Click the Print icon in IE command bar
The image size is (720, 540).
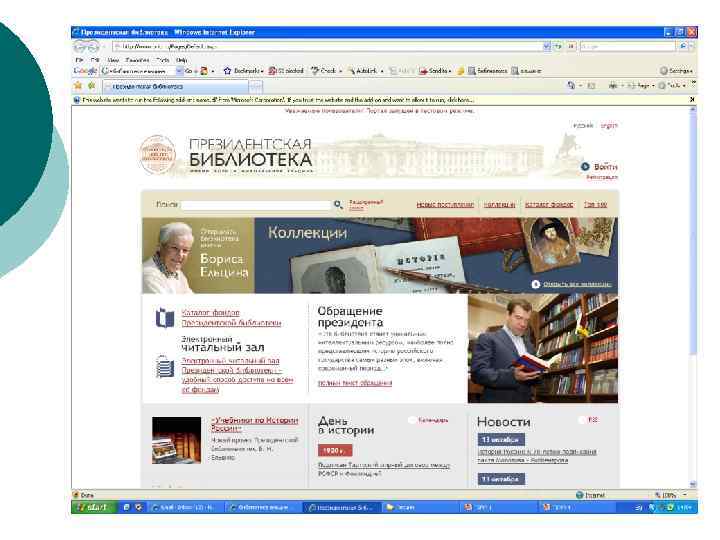pyautogui.click(x=613, y=85)
